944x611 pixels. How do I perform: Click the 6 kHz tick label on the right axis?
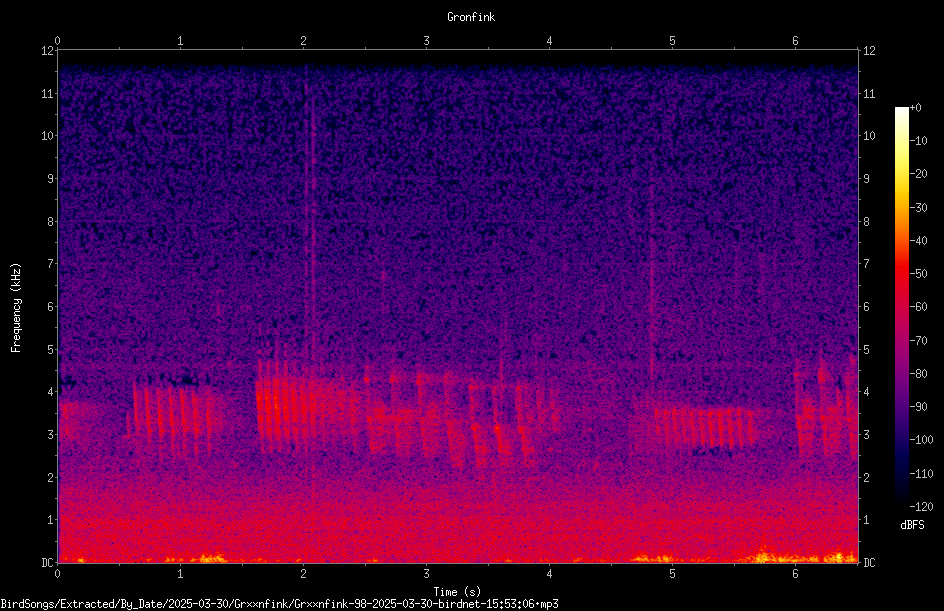pos(866,306)
